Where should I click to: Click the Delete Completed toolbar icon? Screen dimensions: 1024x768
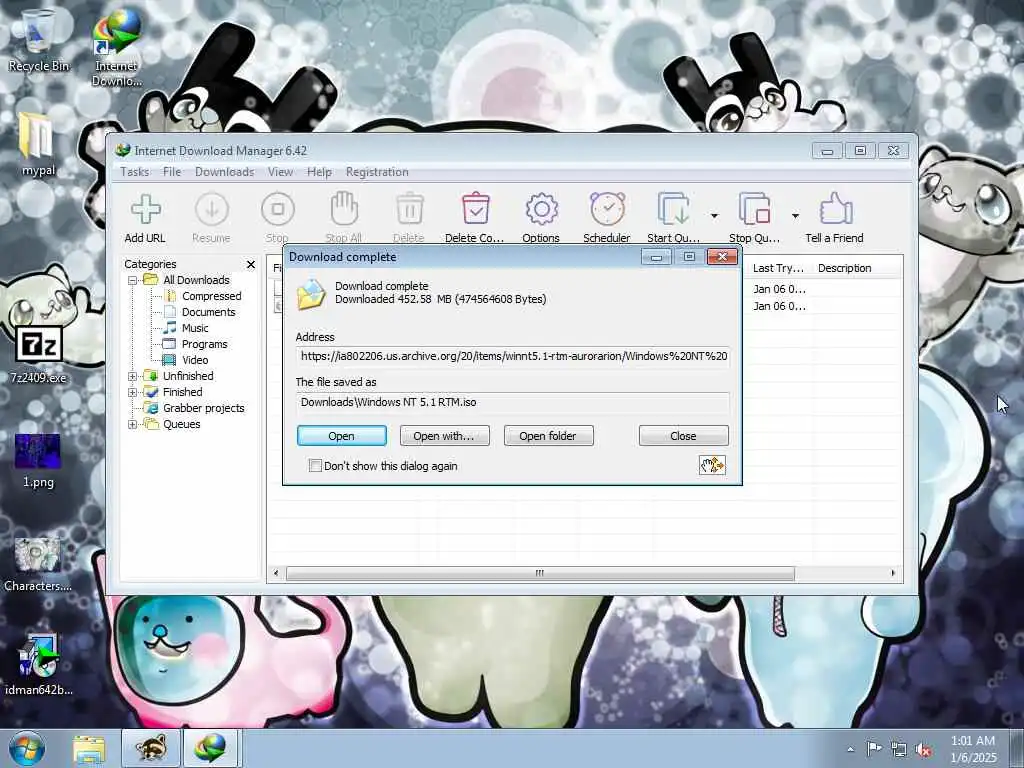(475, 209)
